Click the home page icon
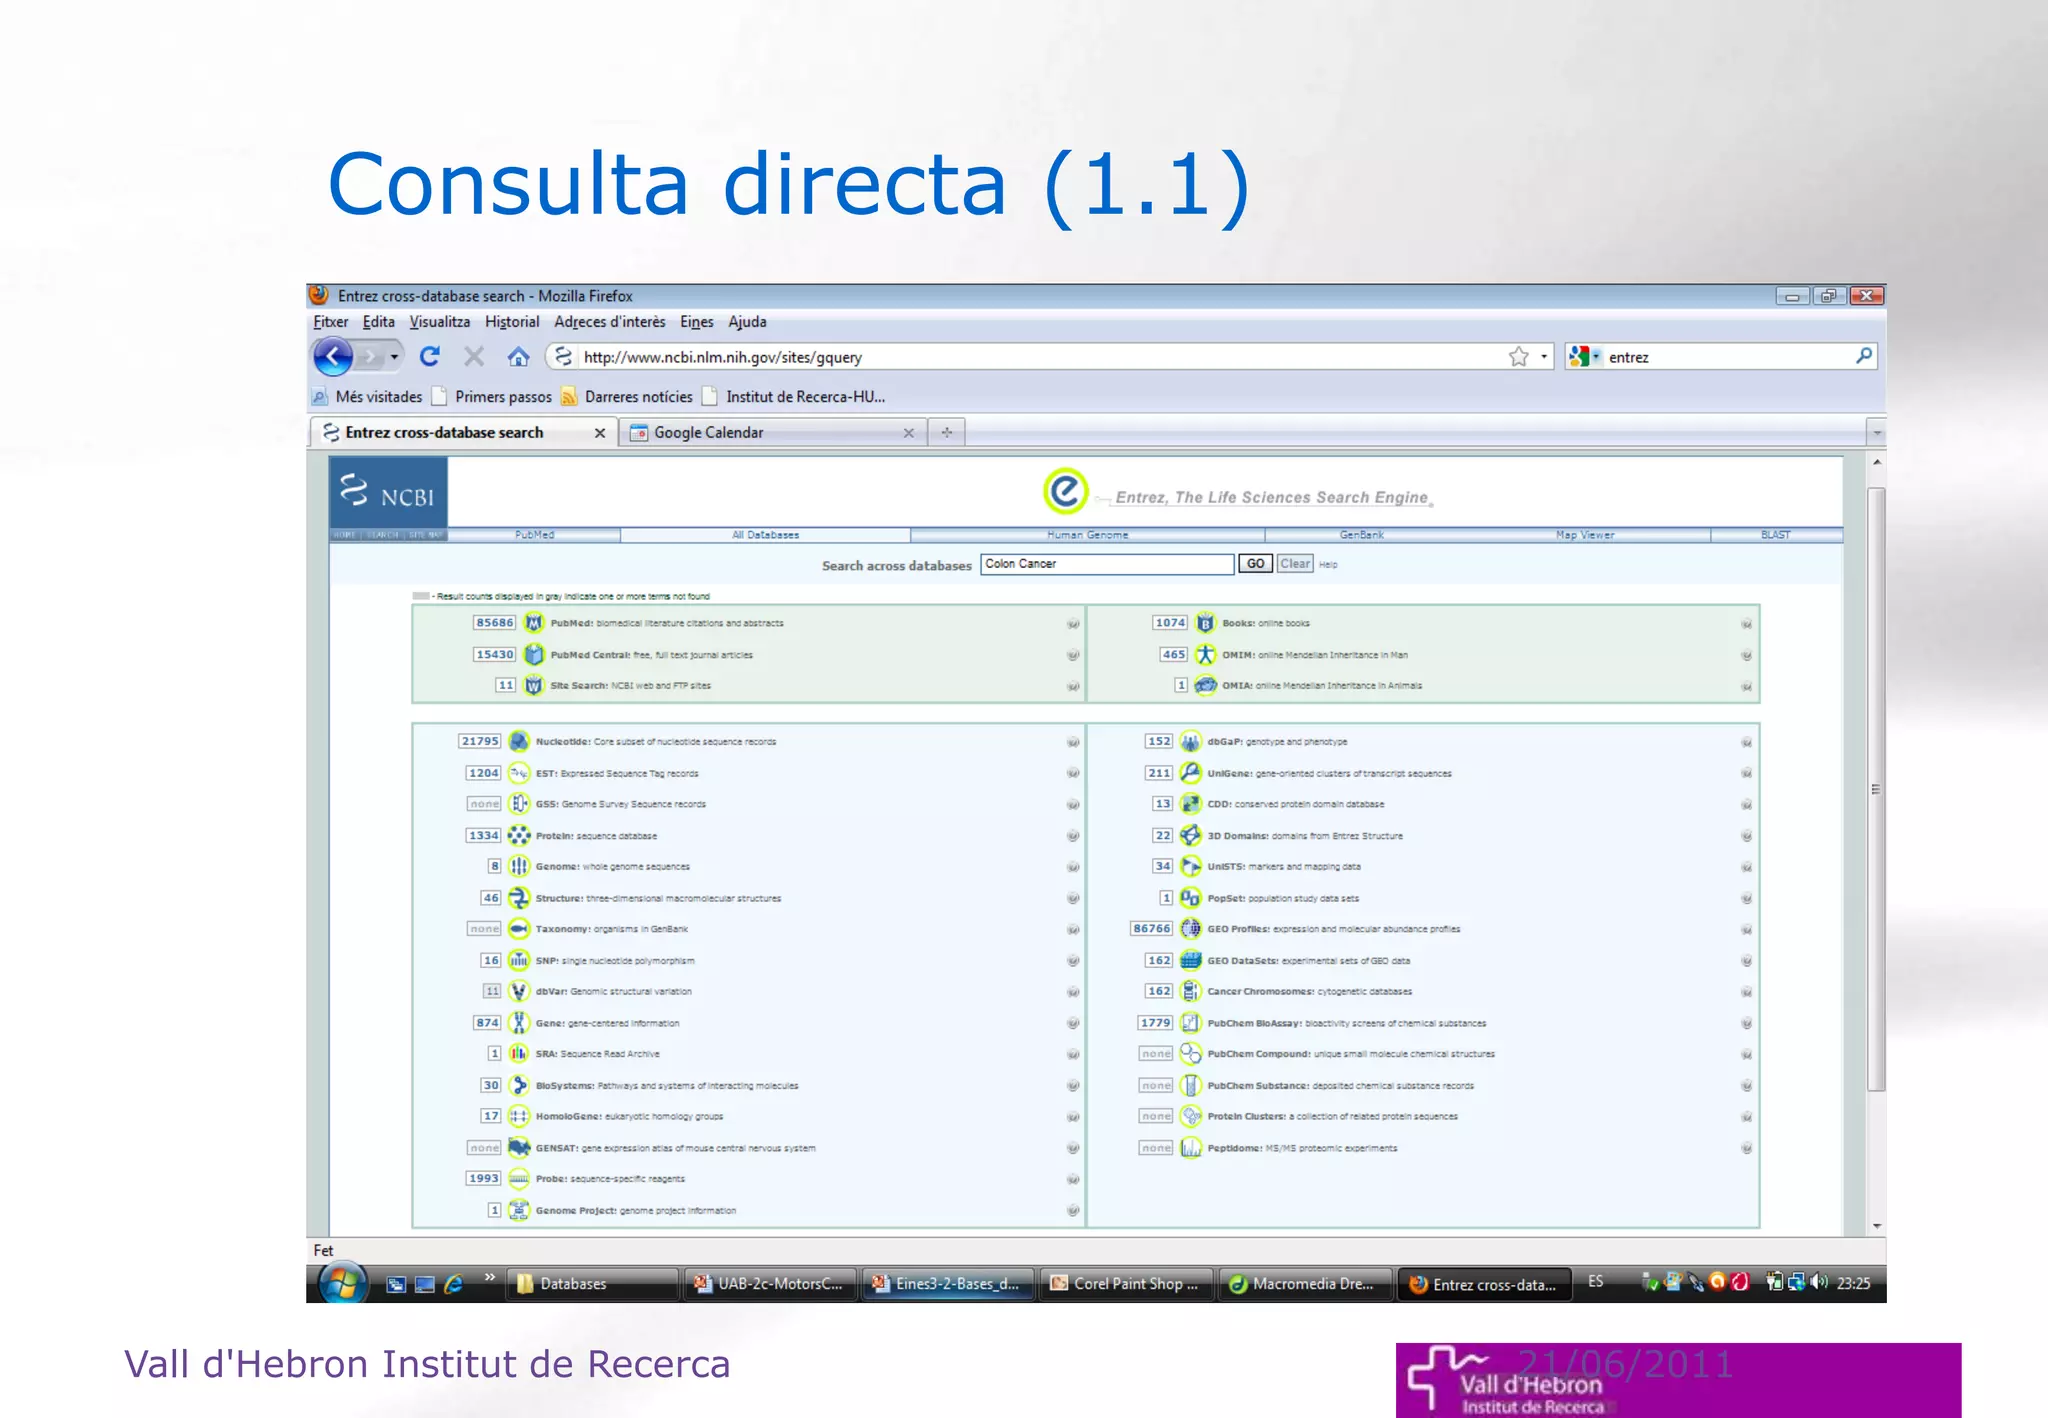2048x1418 pixels. [x=517, y=356]
